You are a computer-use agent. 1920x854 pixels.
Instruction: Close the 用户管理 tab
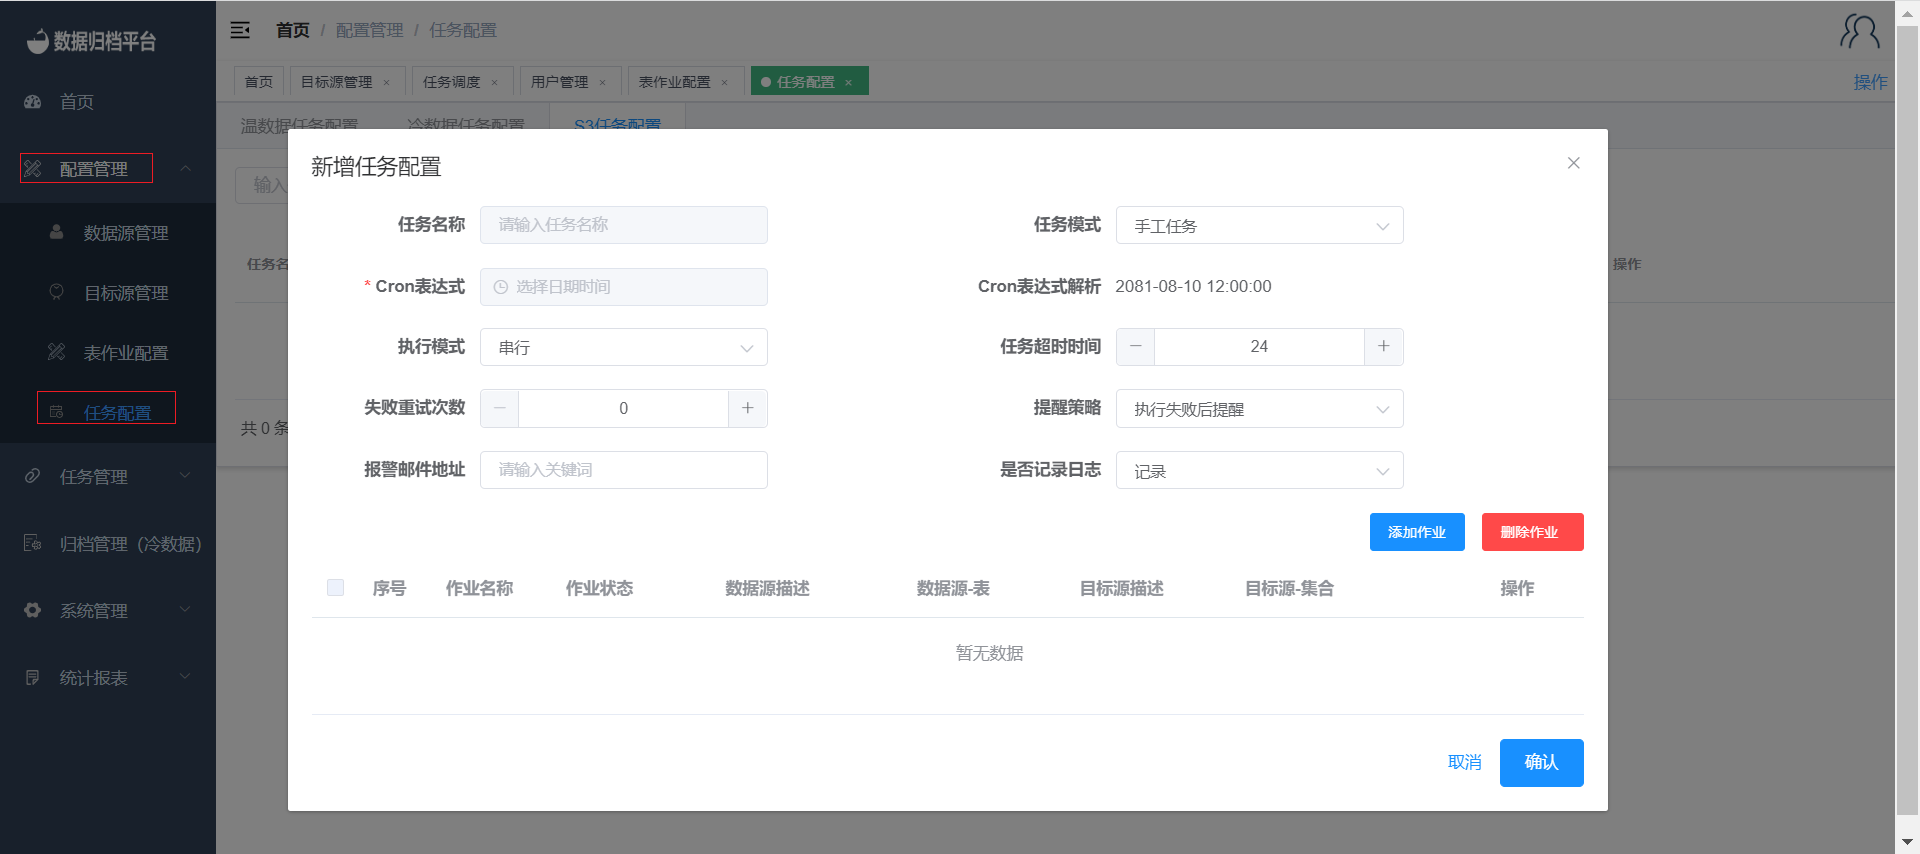pyautogui.click(x=602, y=82)
